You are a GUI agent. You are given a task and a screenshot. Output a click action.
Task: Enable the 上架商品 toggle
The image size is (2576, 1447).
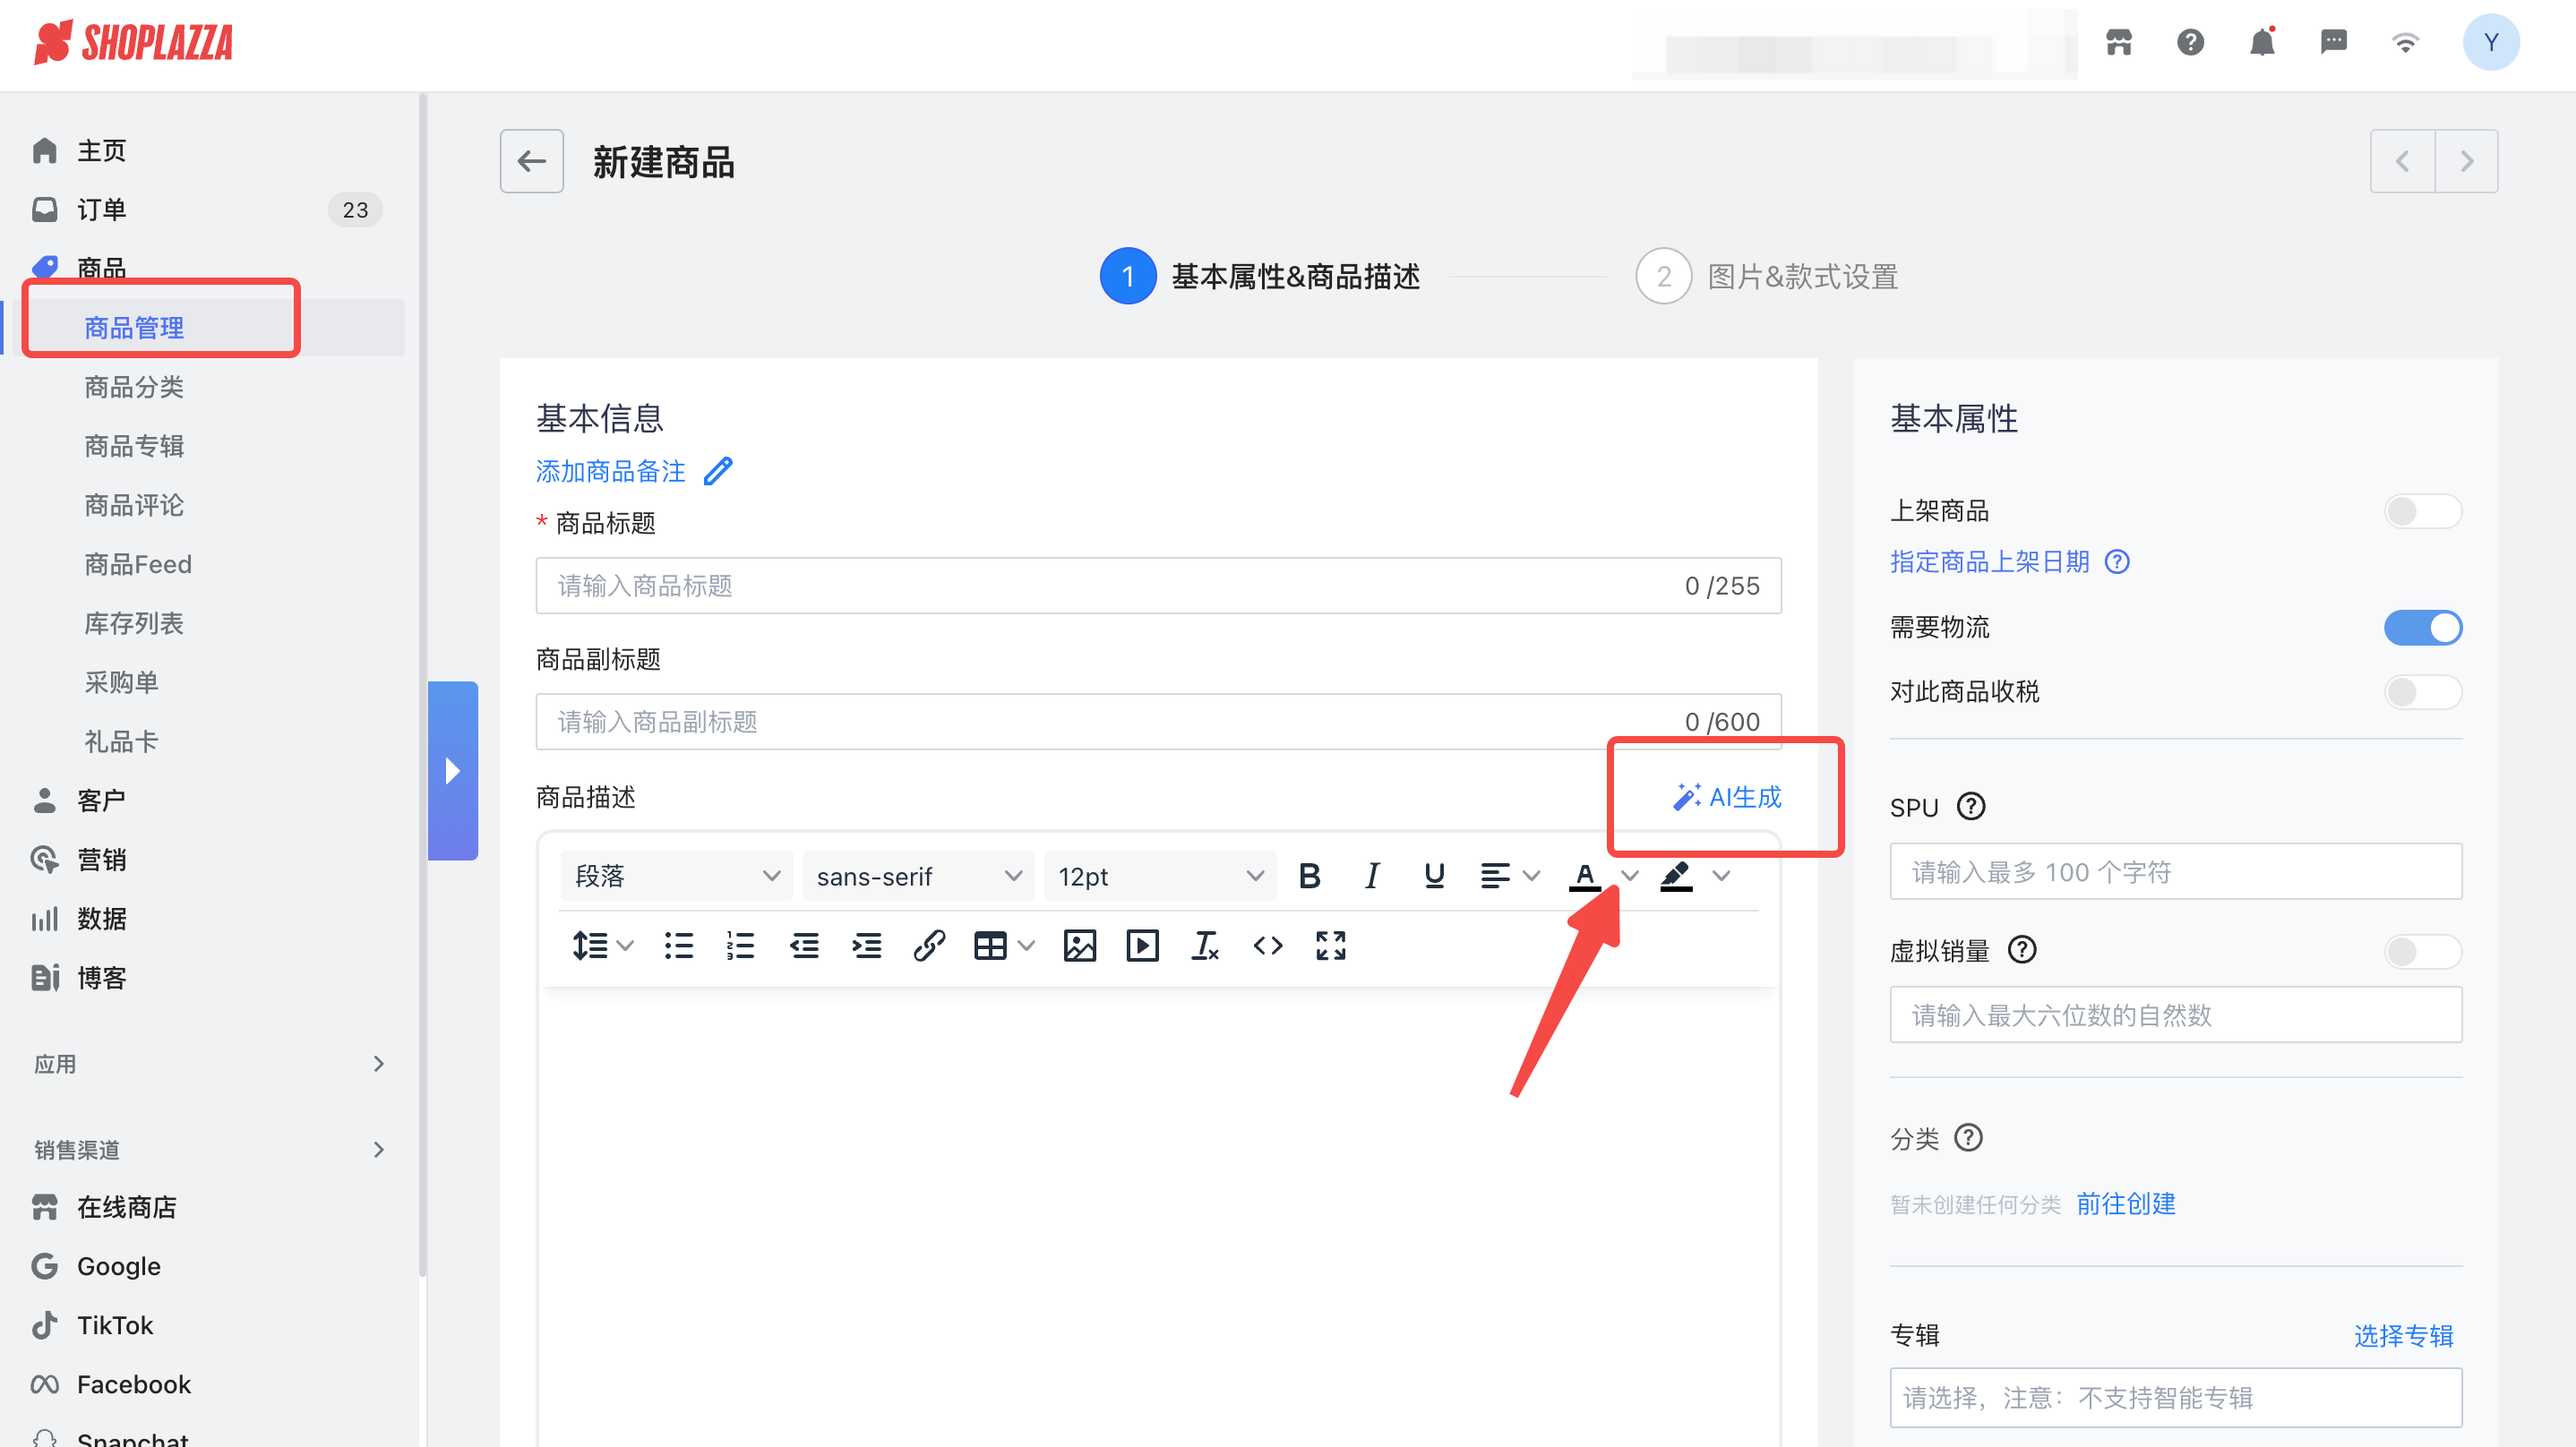(2422, 511)
